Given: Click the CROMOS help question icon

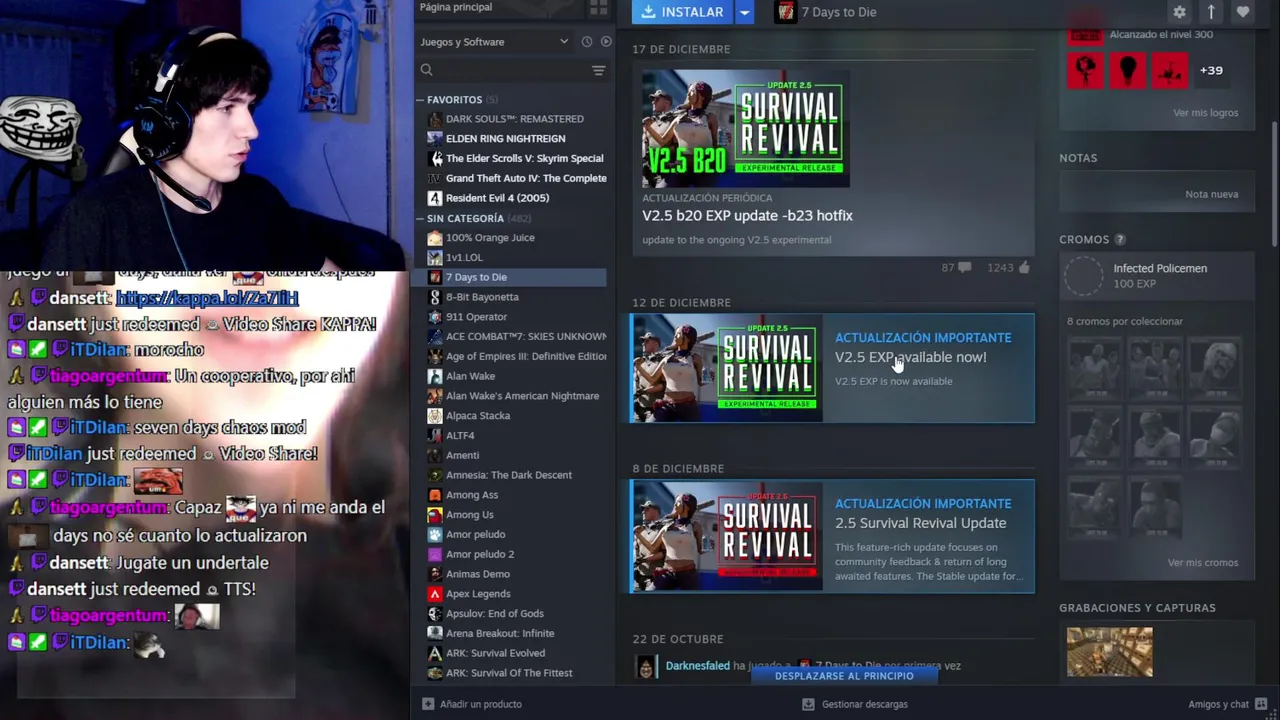Looking at the screenshot, I should pos(1120,240).
